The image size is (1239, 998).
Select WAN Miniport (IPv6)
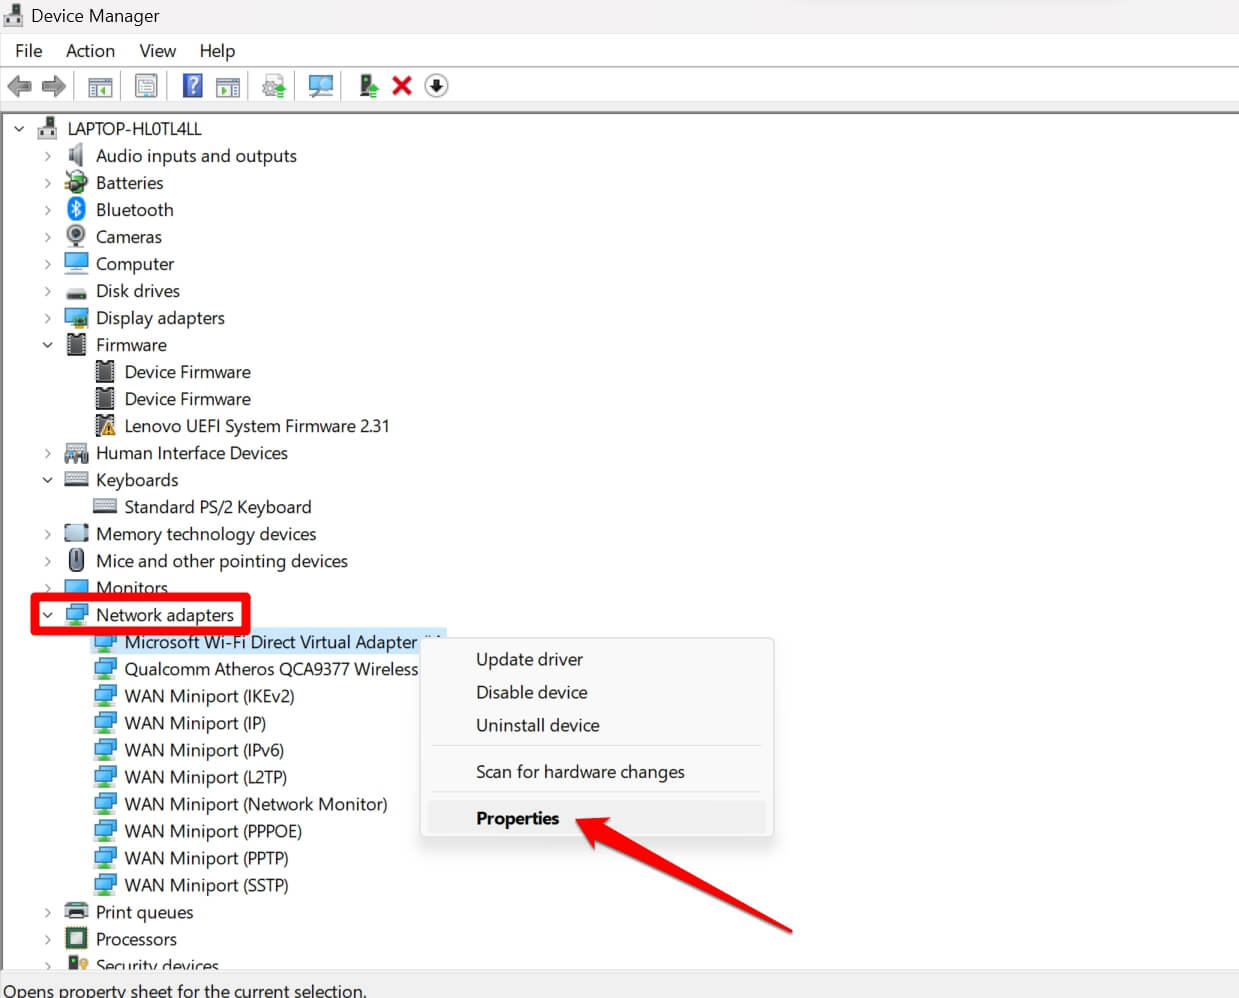tap(204, 750)
